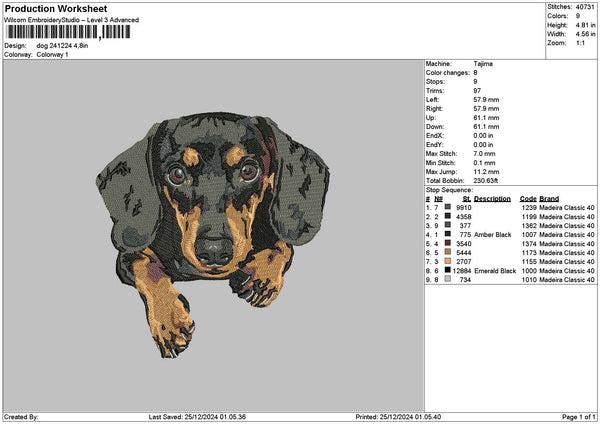Select the color swatch for code 1155
Viewport: 600px width, 424px height.
tap(448, 261)
